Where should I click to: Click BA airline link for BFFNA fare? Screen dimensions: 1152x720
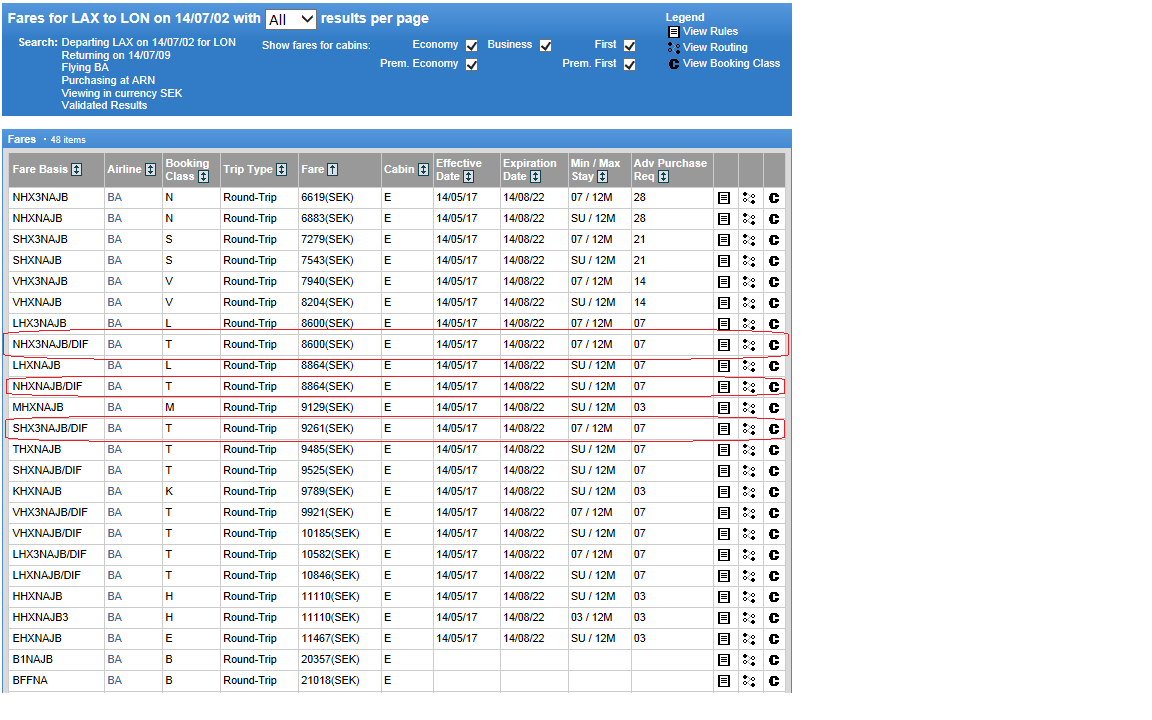click(115, 681)
